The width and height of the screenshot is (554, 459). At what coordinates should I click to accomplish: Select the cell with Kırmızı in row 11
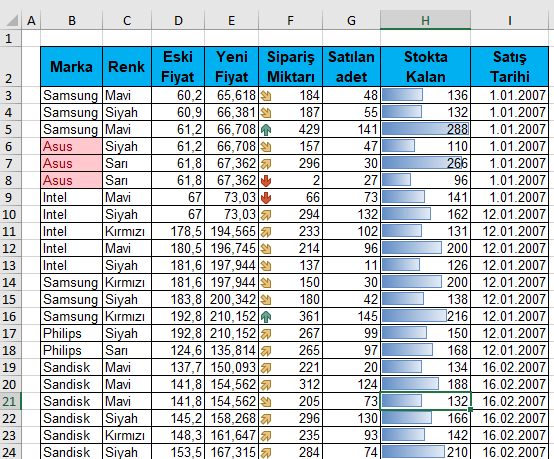pos(127,231)
